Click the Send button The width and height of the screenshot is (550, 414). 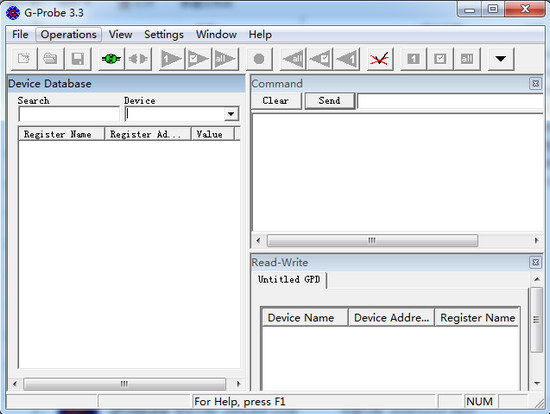[330, 101]
